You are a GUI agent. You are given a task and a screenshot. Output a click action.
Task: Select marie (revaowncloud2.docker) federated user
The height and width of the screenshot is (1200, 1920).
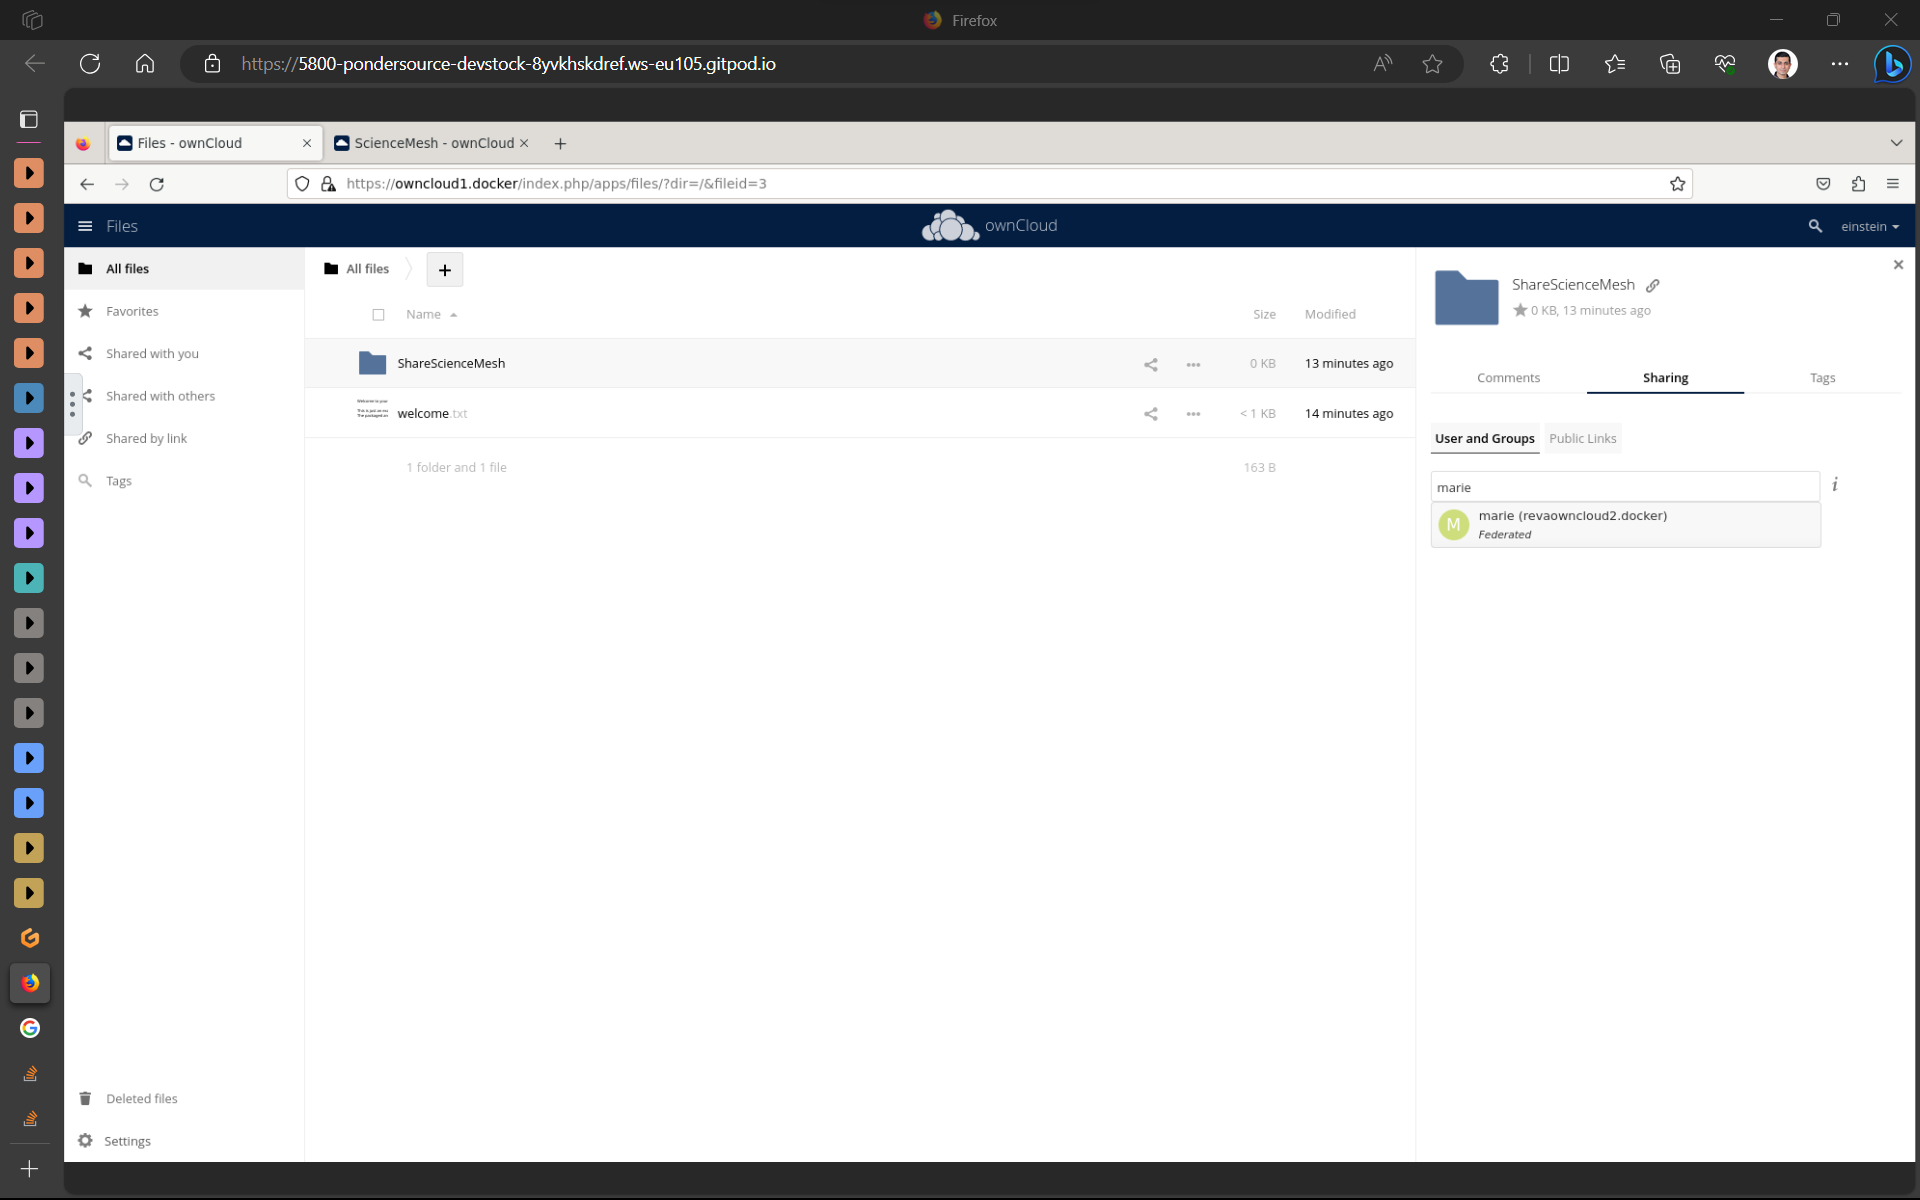(1573, 523)
